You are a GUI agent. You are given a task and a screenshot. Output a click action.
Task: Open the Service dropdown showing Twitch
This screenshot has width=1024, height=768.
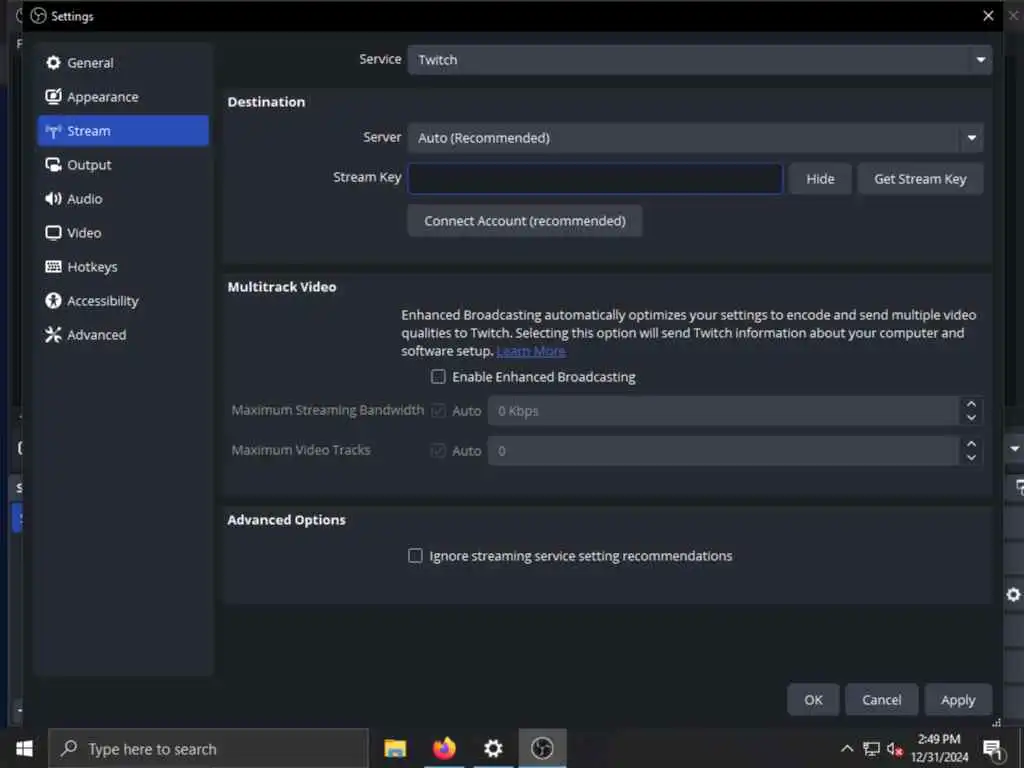pos(700,59)
